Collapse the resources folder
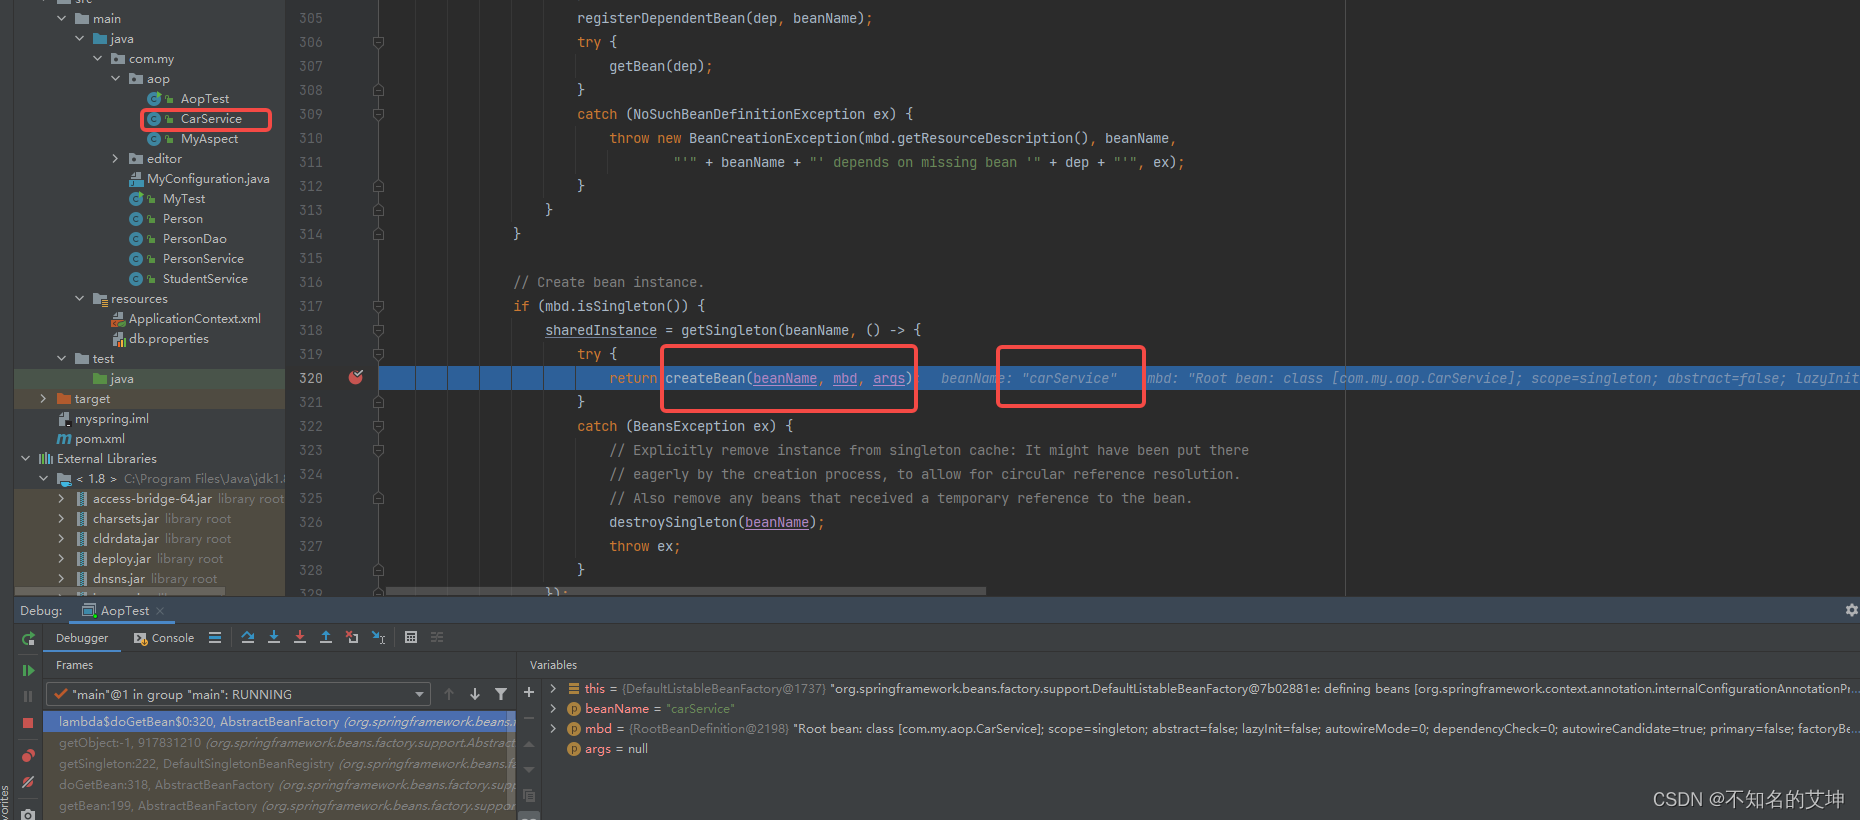 click(80, 298)
